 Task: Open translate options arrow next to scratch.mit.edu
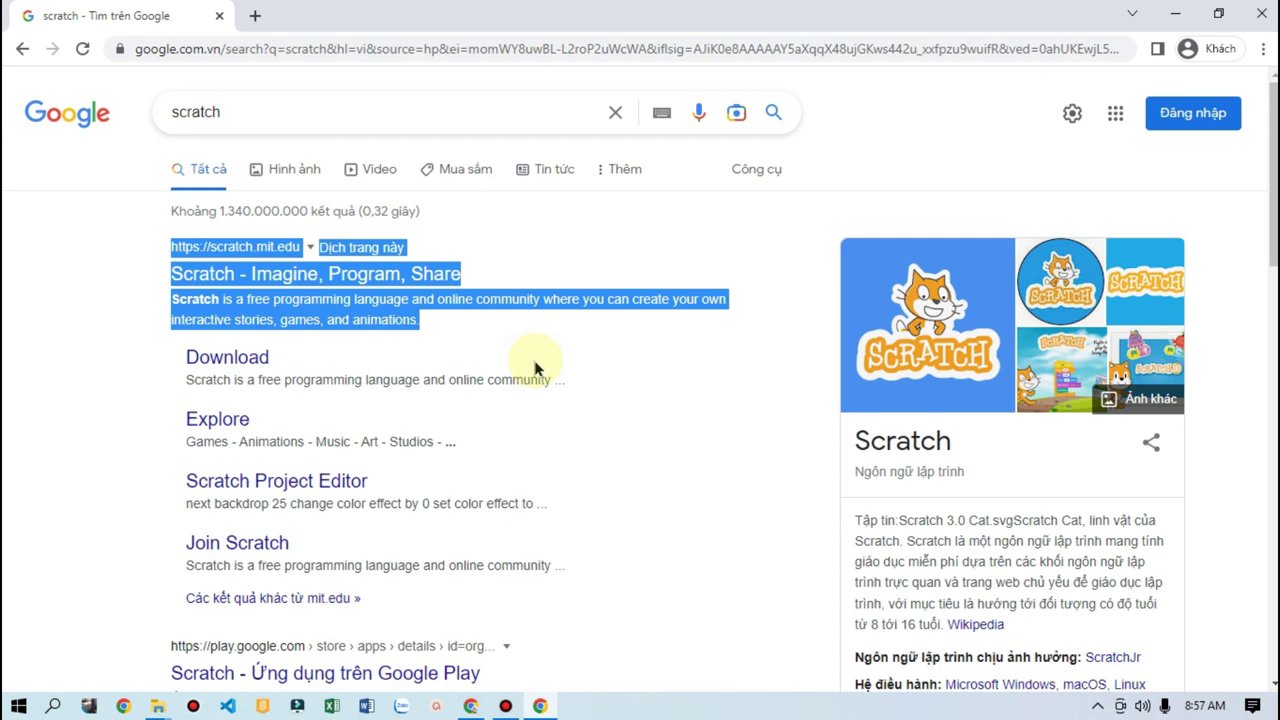[310, 247]
